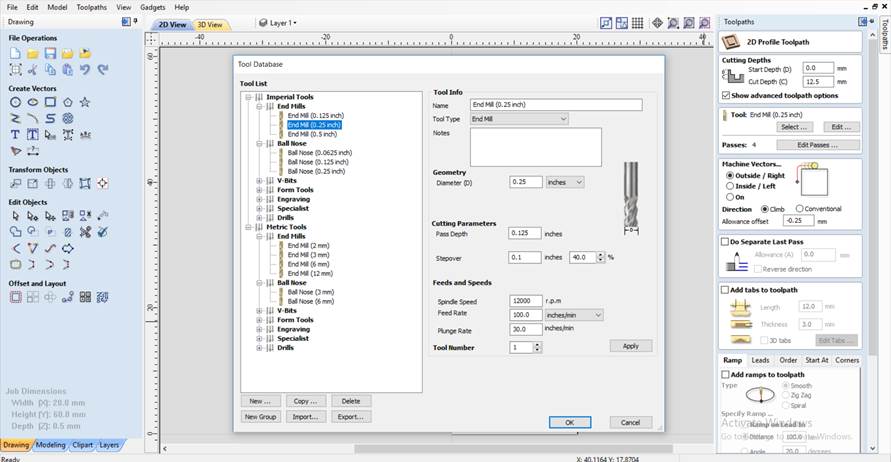Open the Gadgets menu
The width and height of the screenshot is (891, 462).
click(152, 7)
